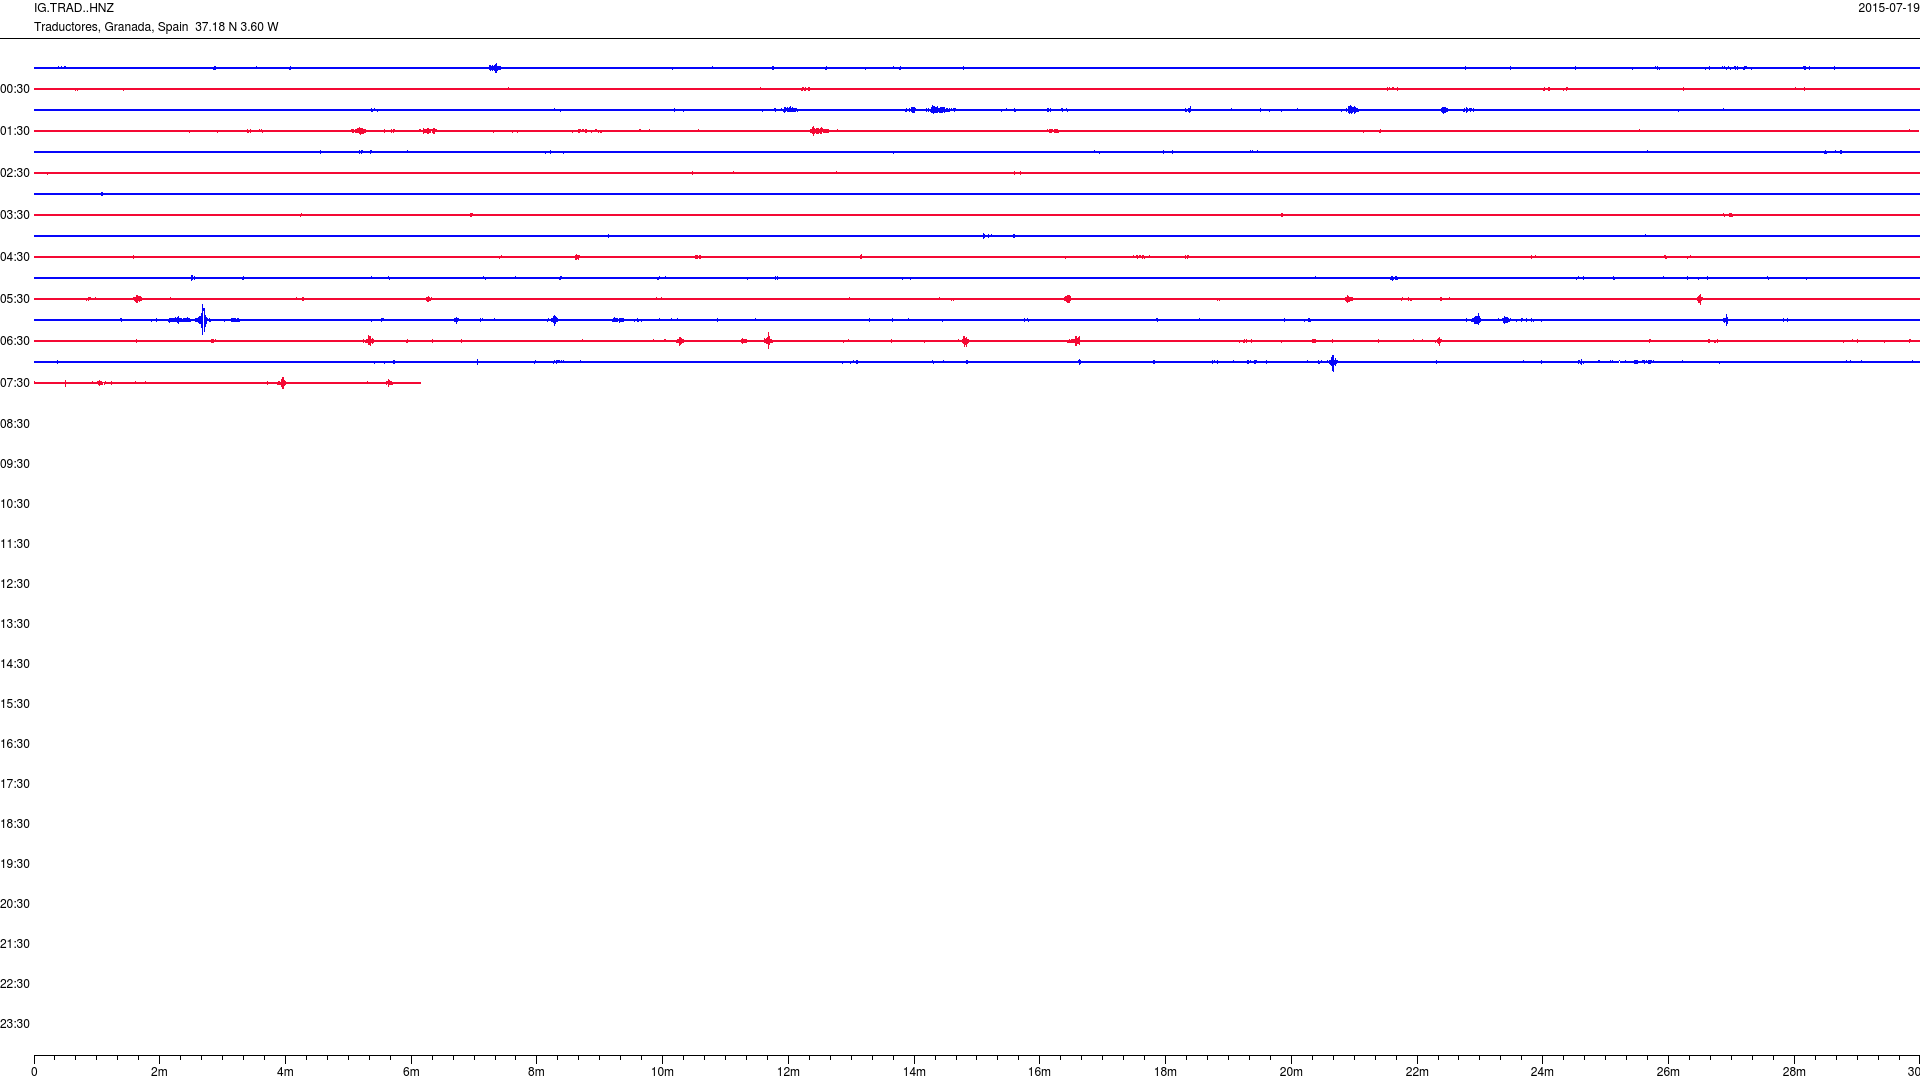Select the 04:30 time row label

[x=15, y=257]
